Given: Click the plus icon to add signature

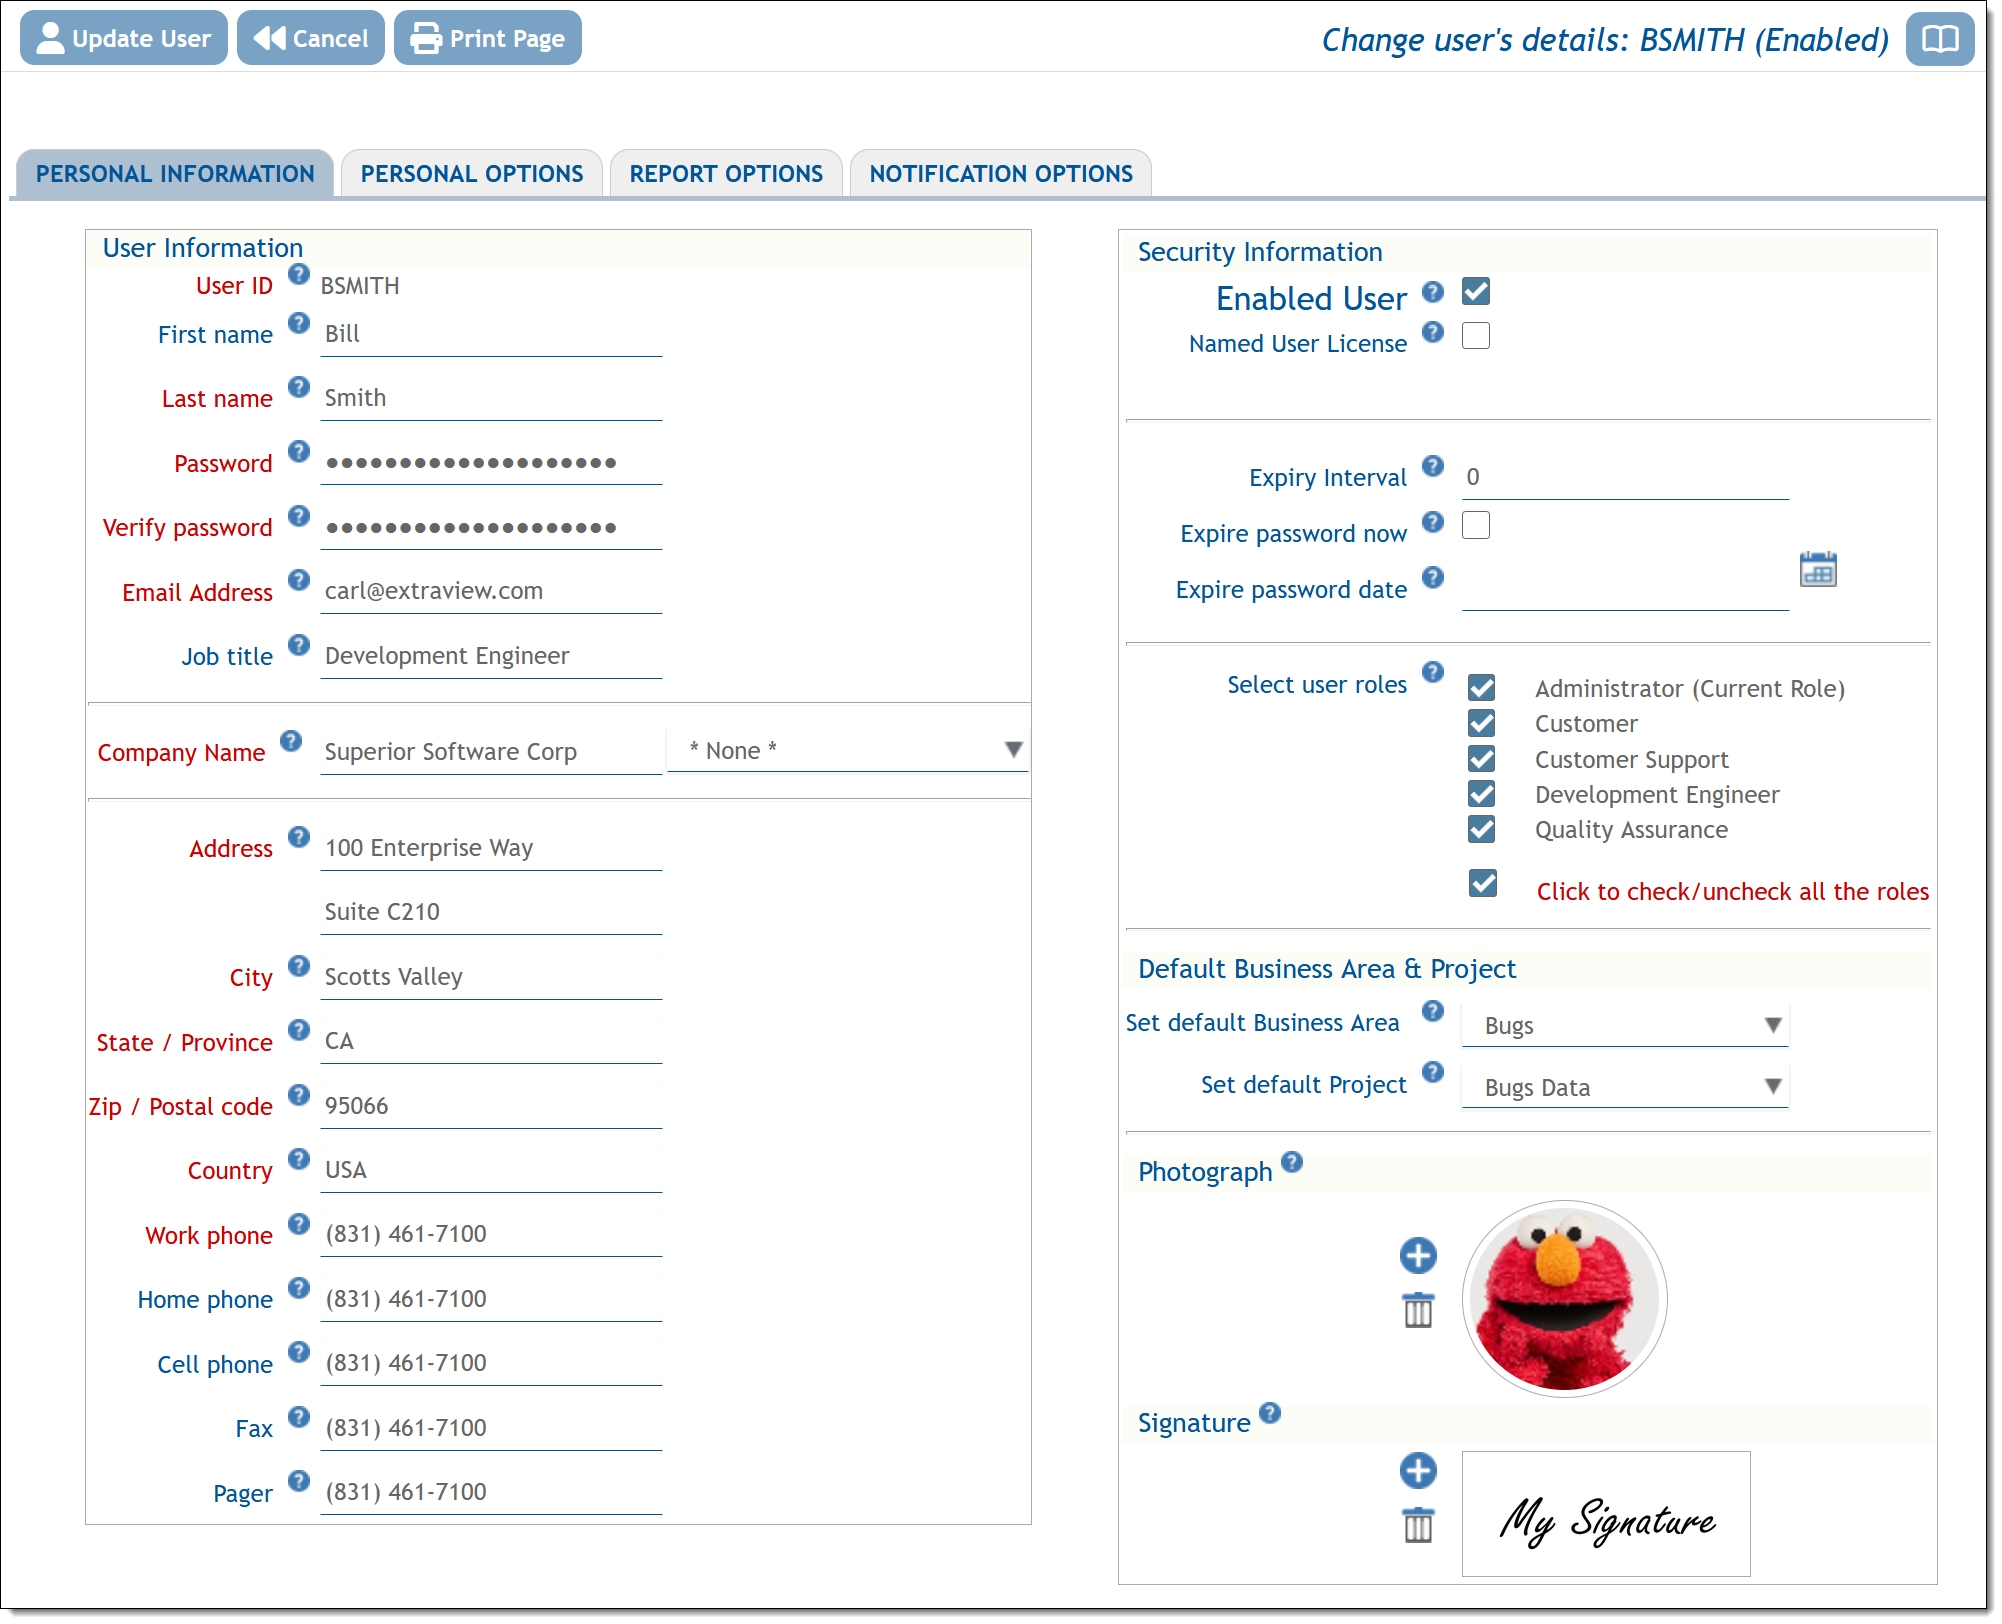Looking at the screenshot, I should (1418, 1471).
